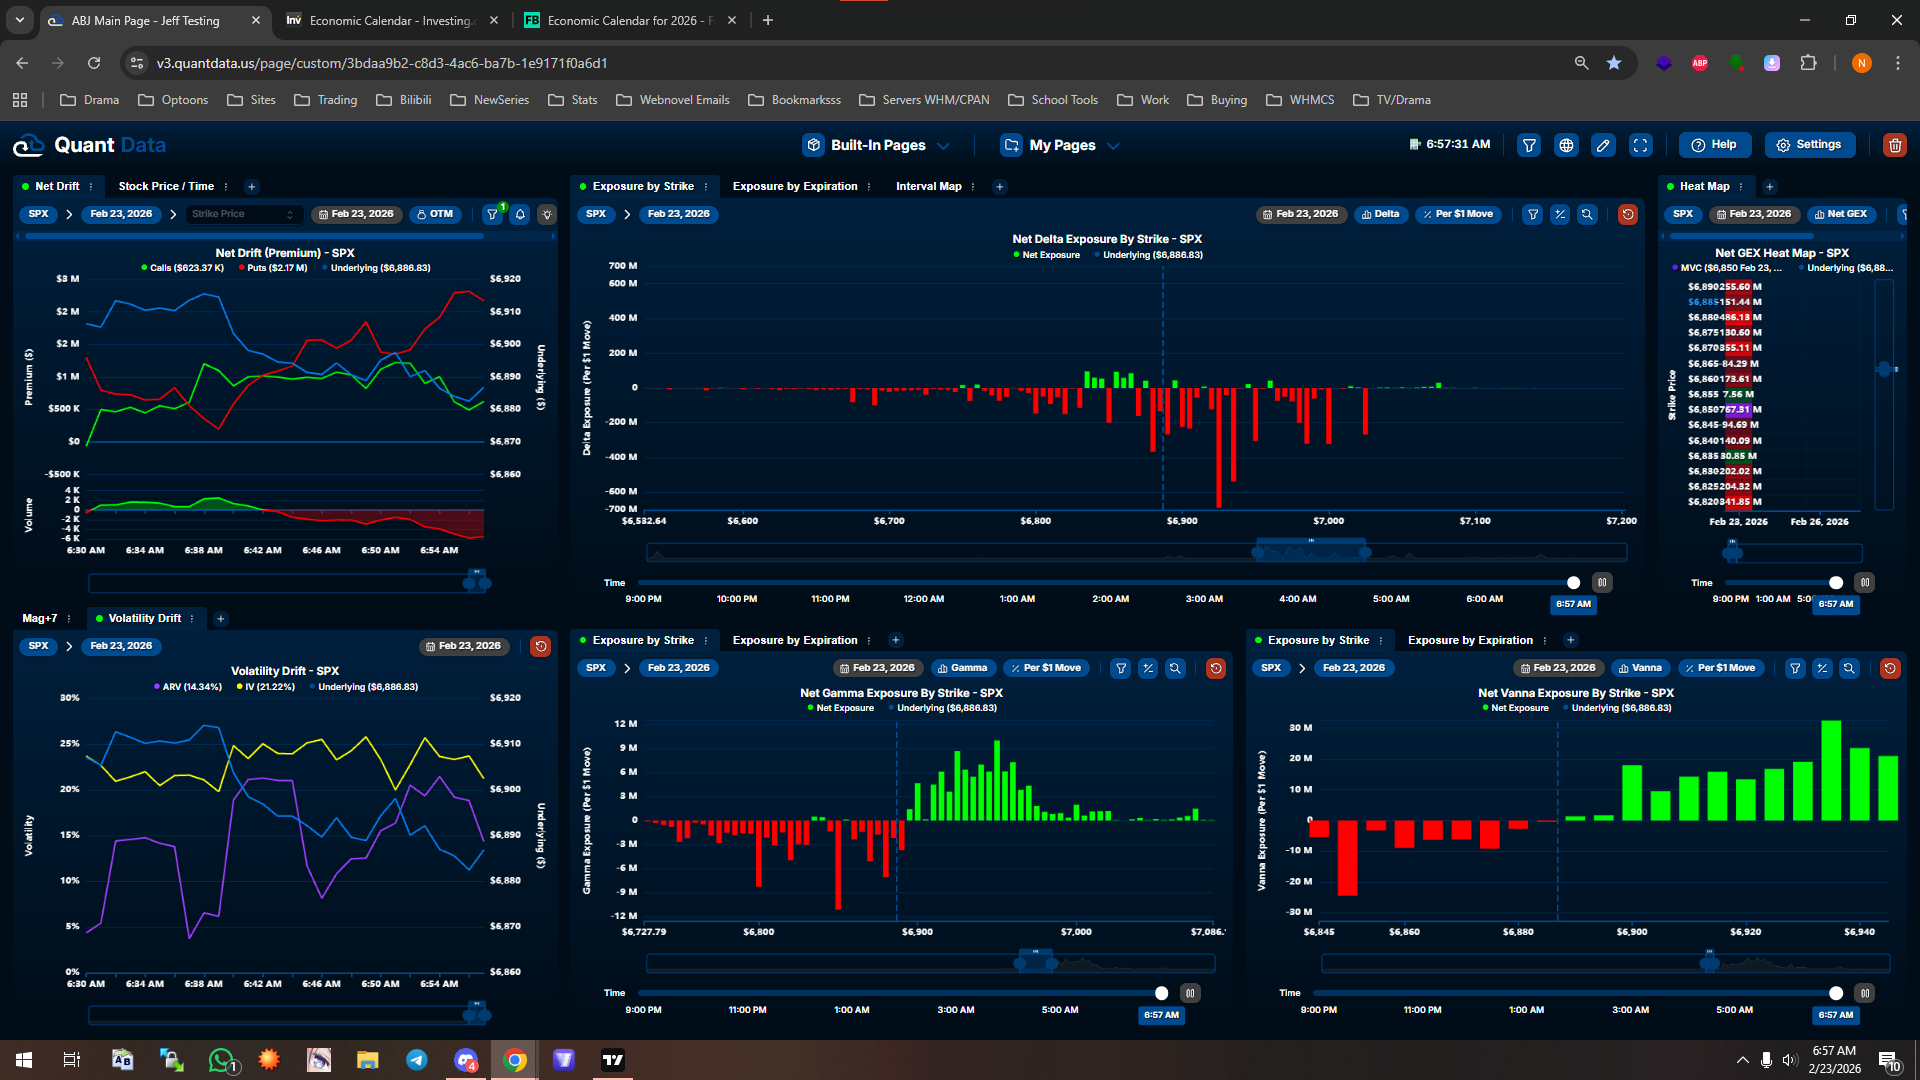Switch to Stock Price / Time tab

tap(166, 186)
